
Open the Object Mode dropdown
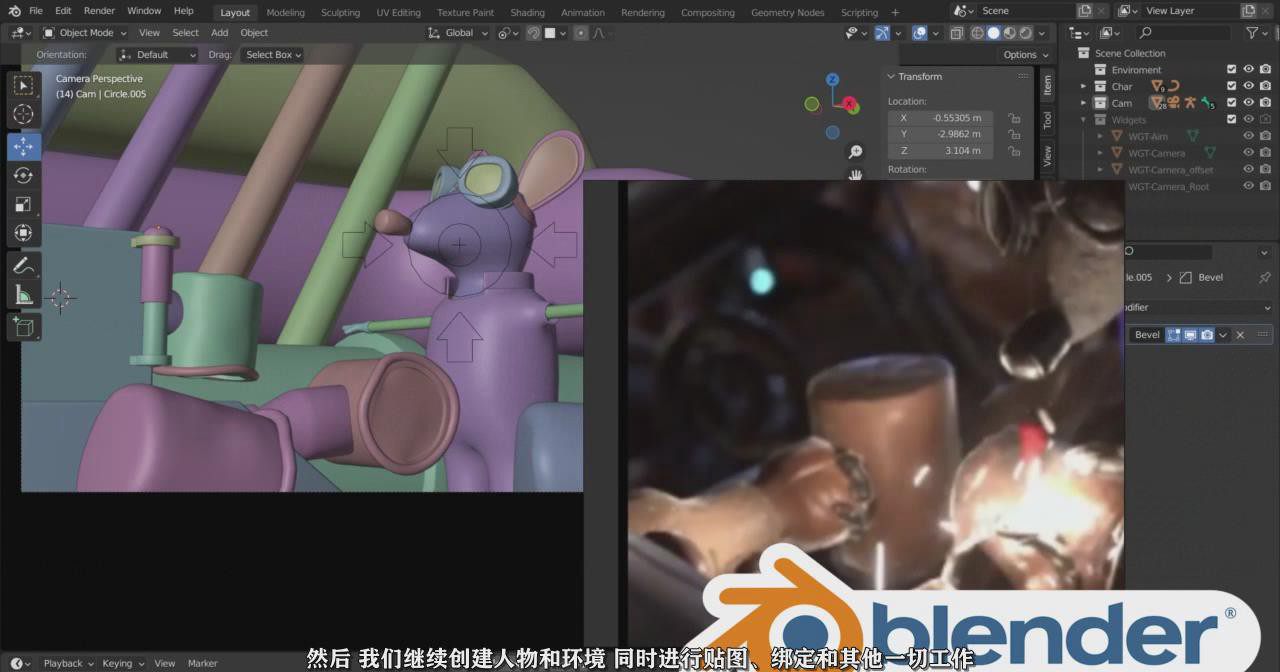coord(85,33)
